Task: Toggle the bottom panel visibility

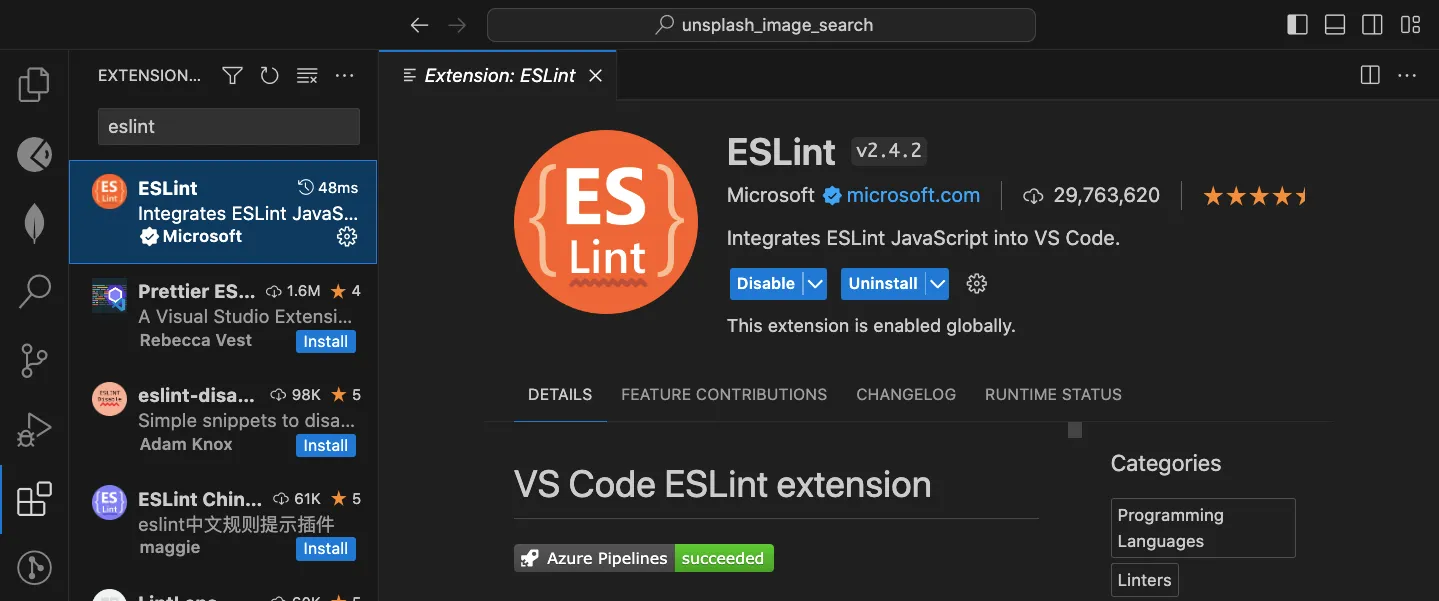Action: click(1334, 24)
